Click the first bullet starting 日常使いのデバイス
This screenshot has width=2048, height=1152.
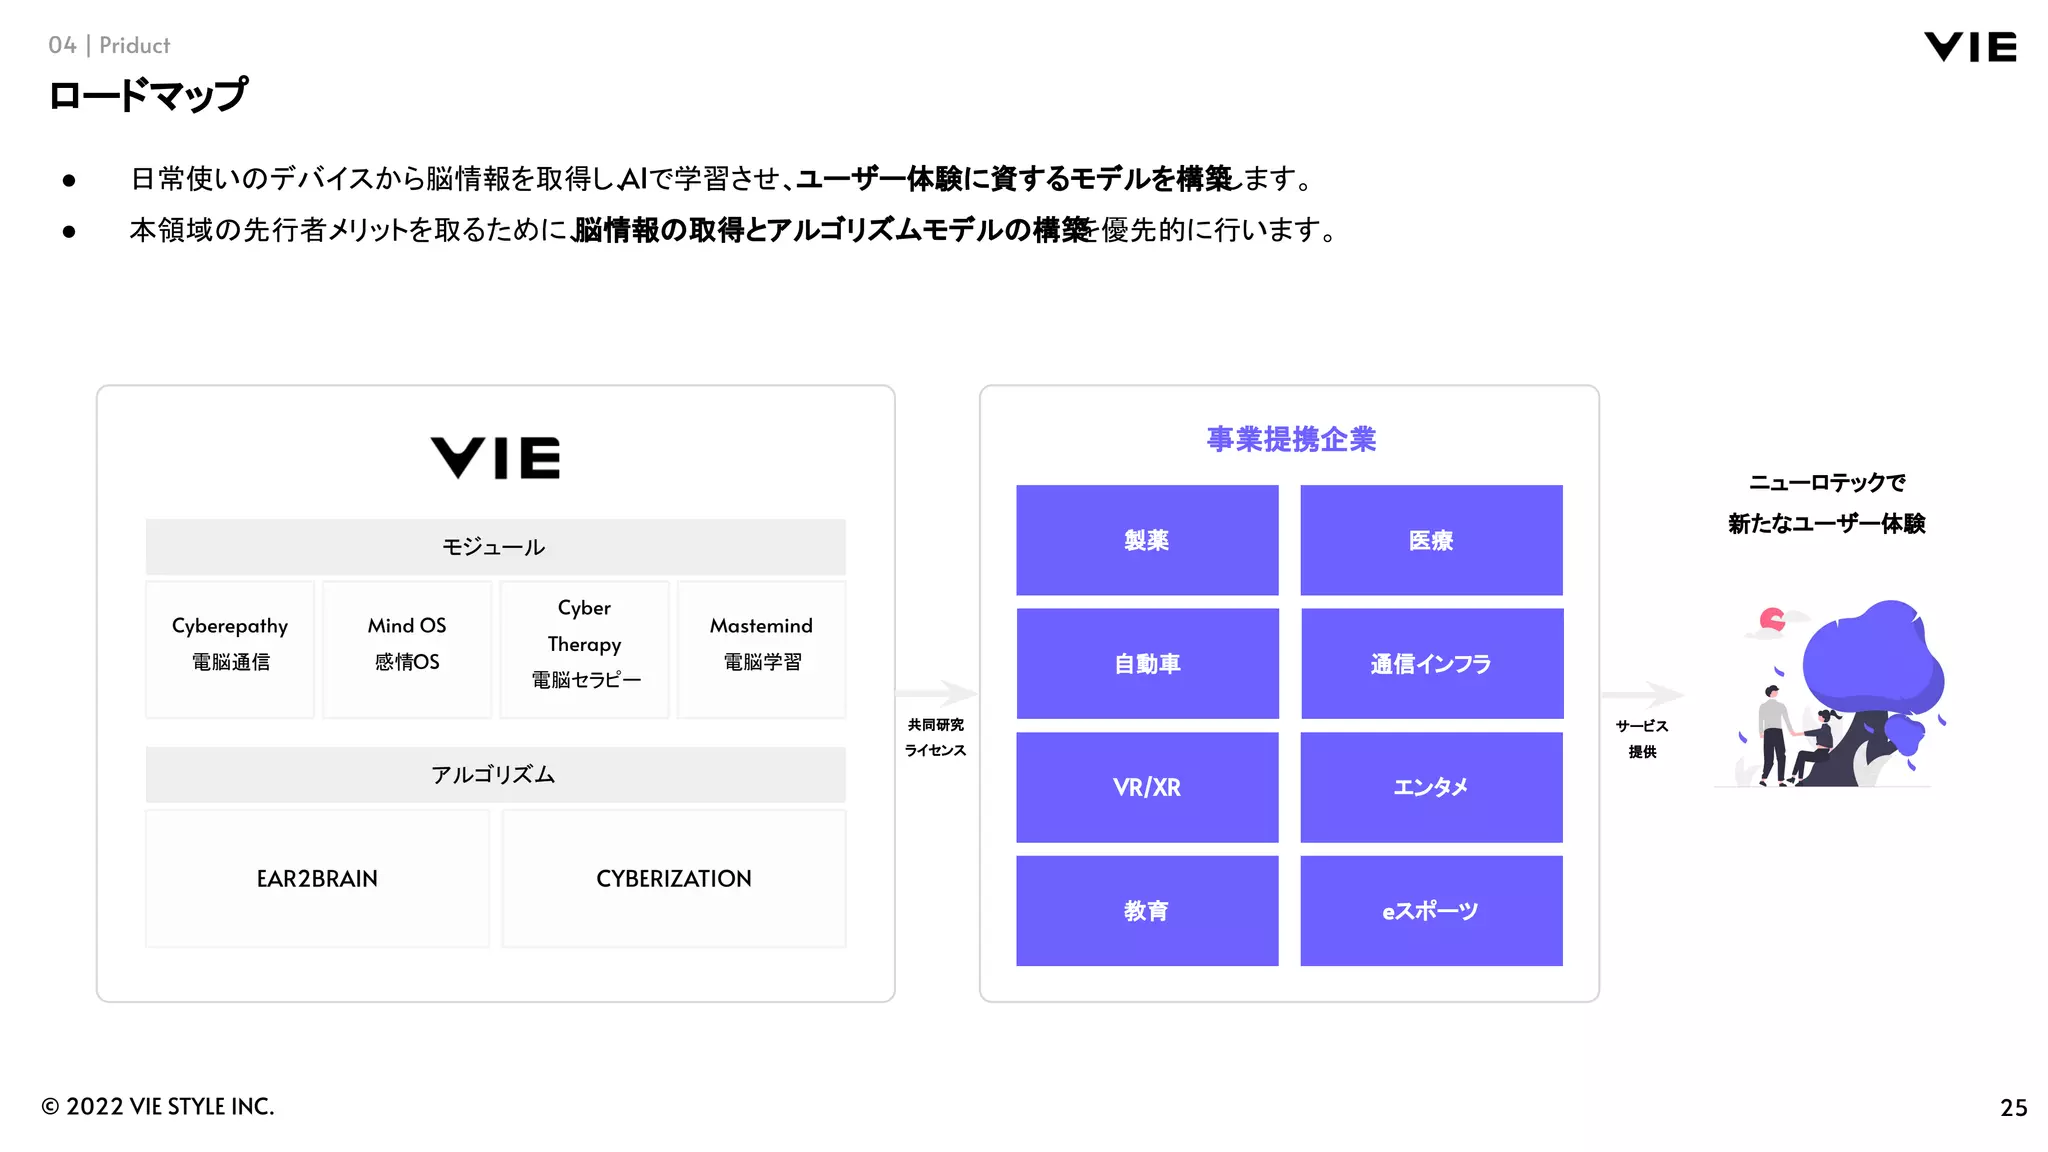tap(721, 179)
